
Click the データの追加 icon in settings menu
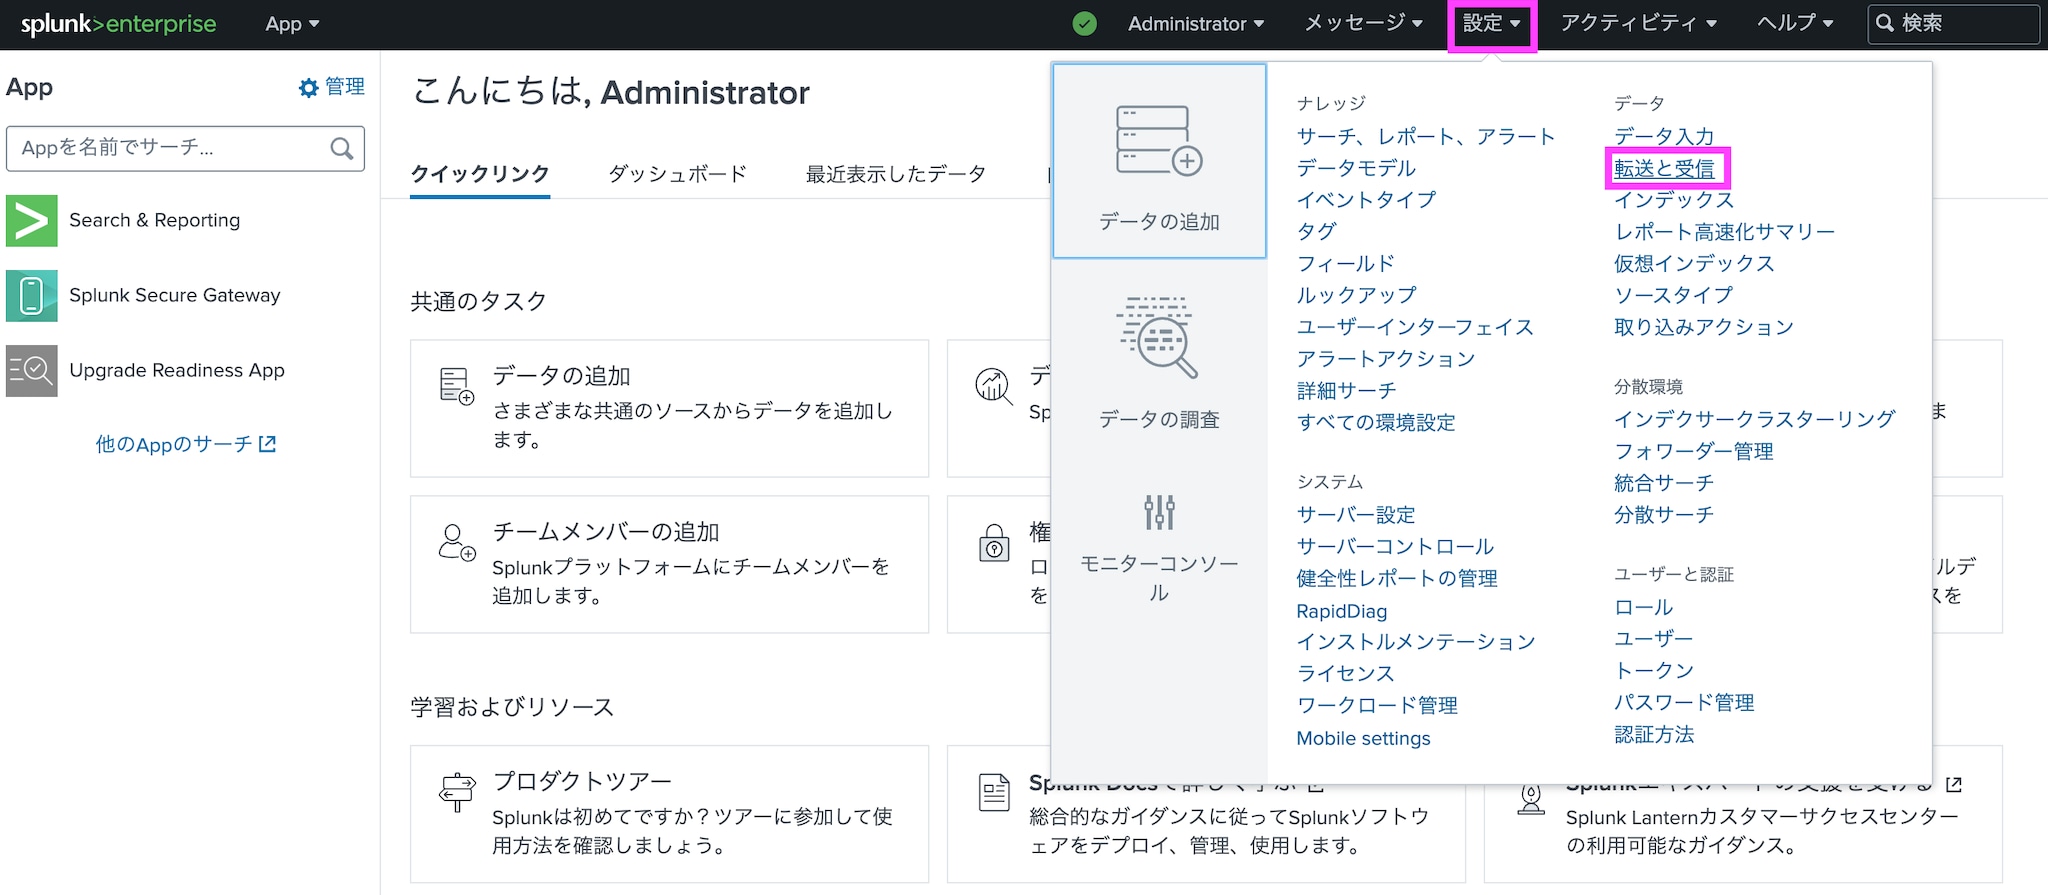pyautogui.click(x=1159, y=141)
